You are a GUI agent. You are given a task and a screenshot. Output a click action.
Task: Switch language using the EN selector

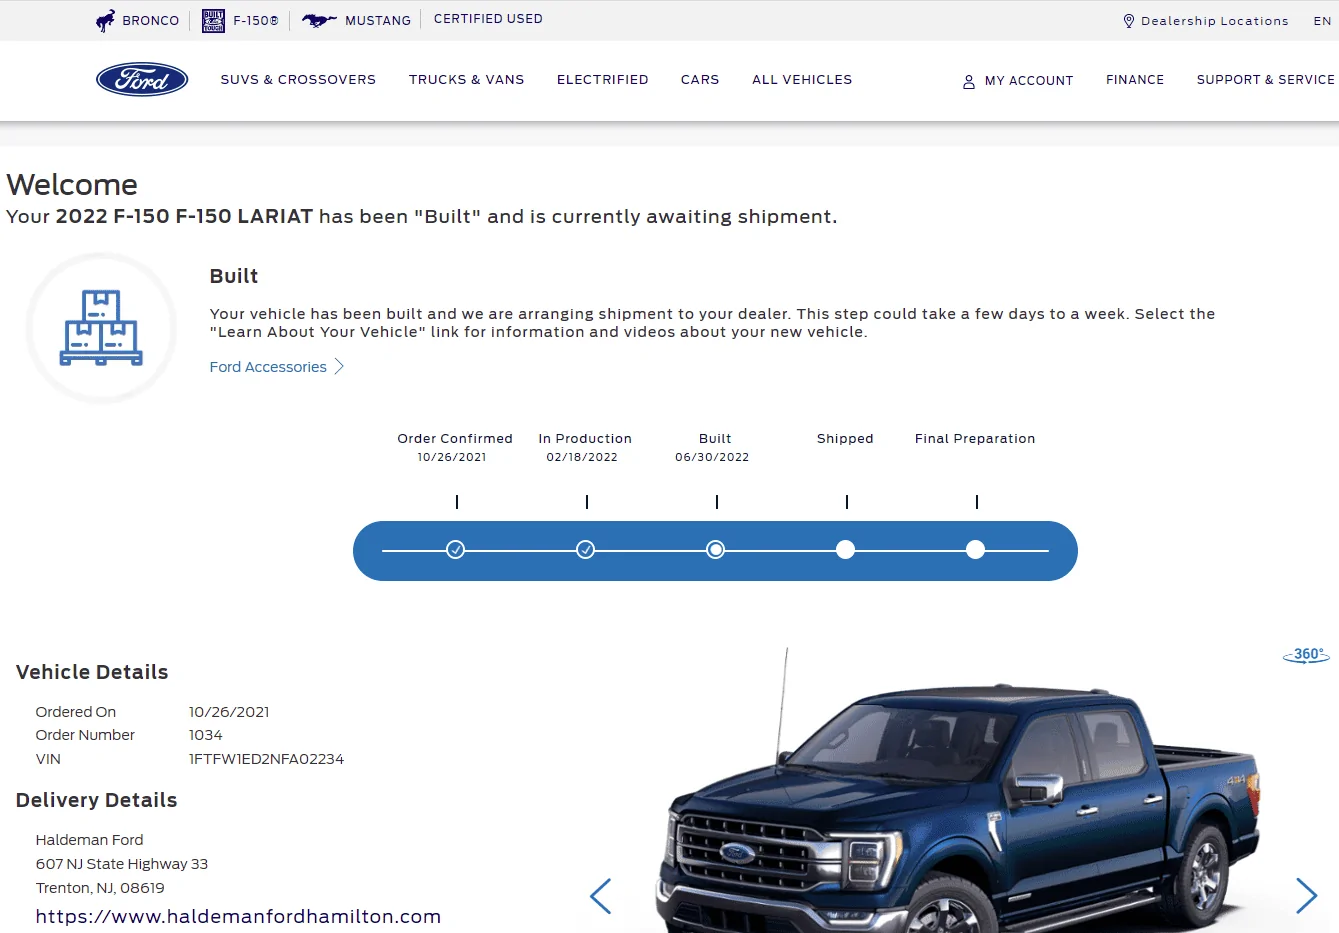click(1322, 21)
